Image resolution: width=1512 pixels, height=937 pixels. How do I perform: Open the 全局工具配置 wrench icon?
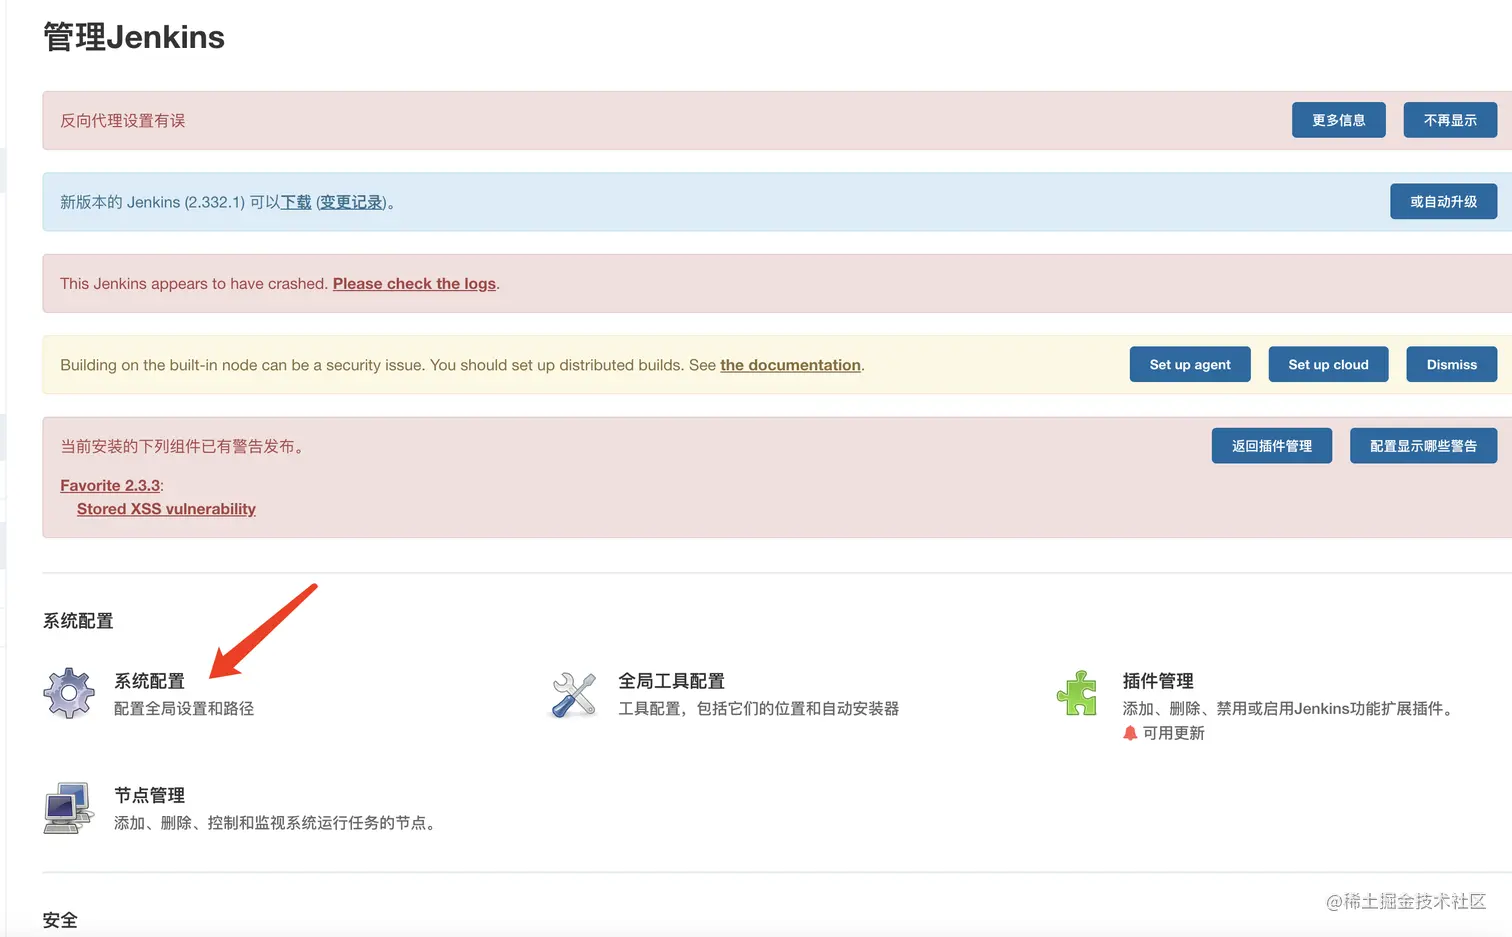tap(574, 694)
